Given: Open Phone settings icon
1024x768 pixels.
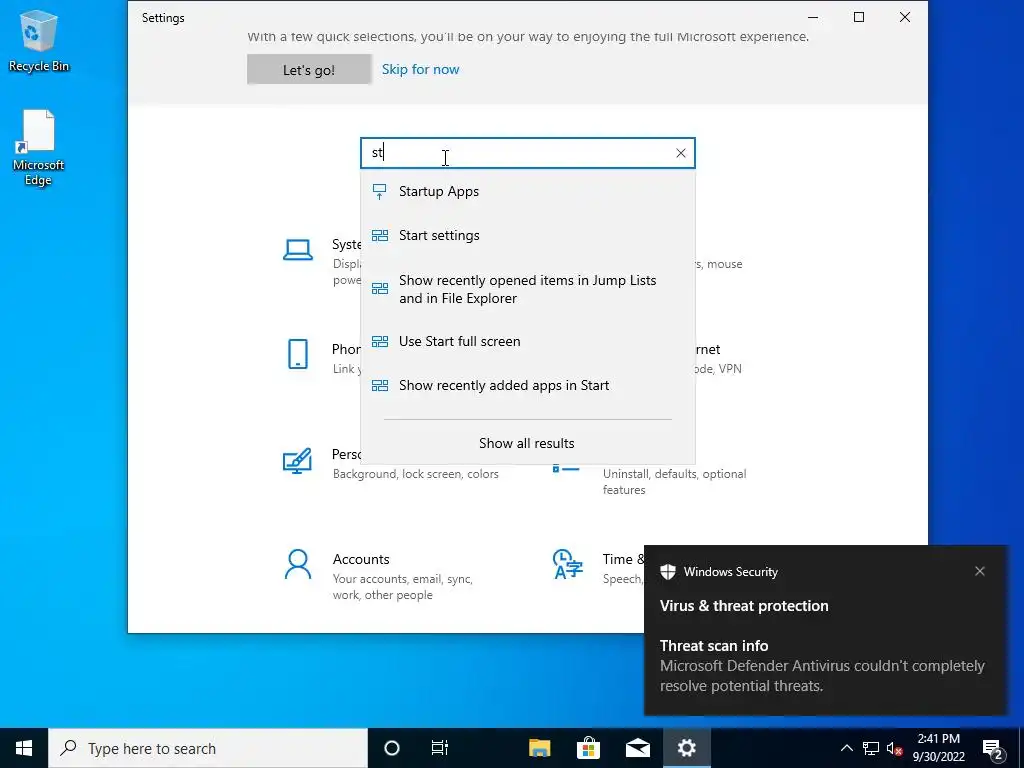Looking at the screenshot, I should tap(298, 354).
